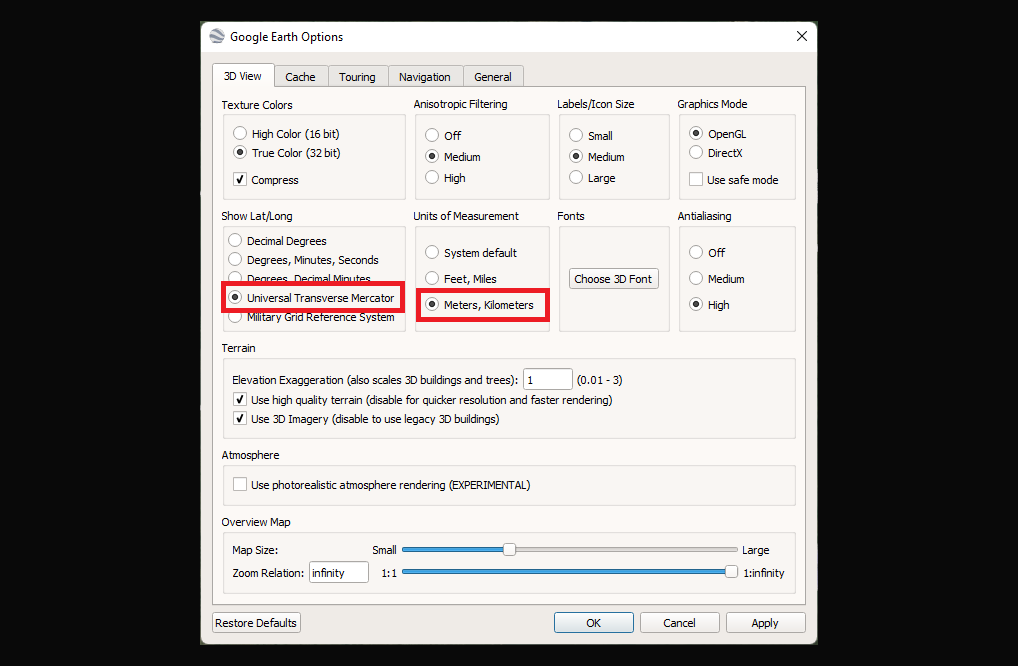
Task: Toggle Use high quality terrain checkbox
Action: click(x=240, y=399)
